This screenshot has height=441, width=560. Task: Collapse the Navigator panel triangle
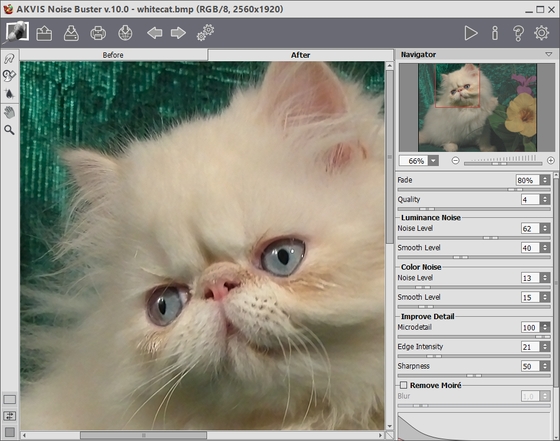(x=549, y=55)
